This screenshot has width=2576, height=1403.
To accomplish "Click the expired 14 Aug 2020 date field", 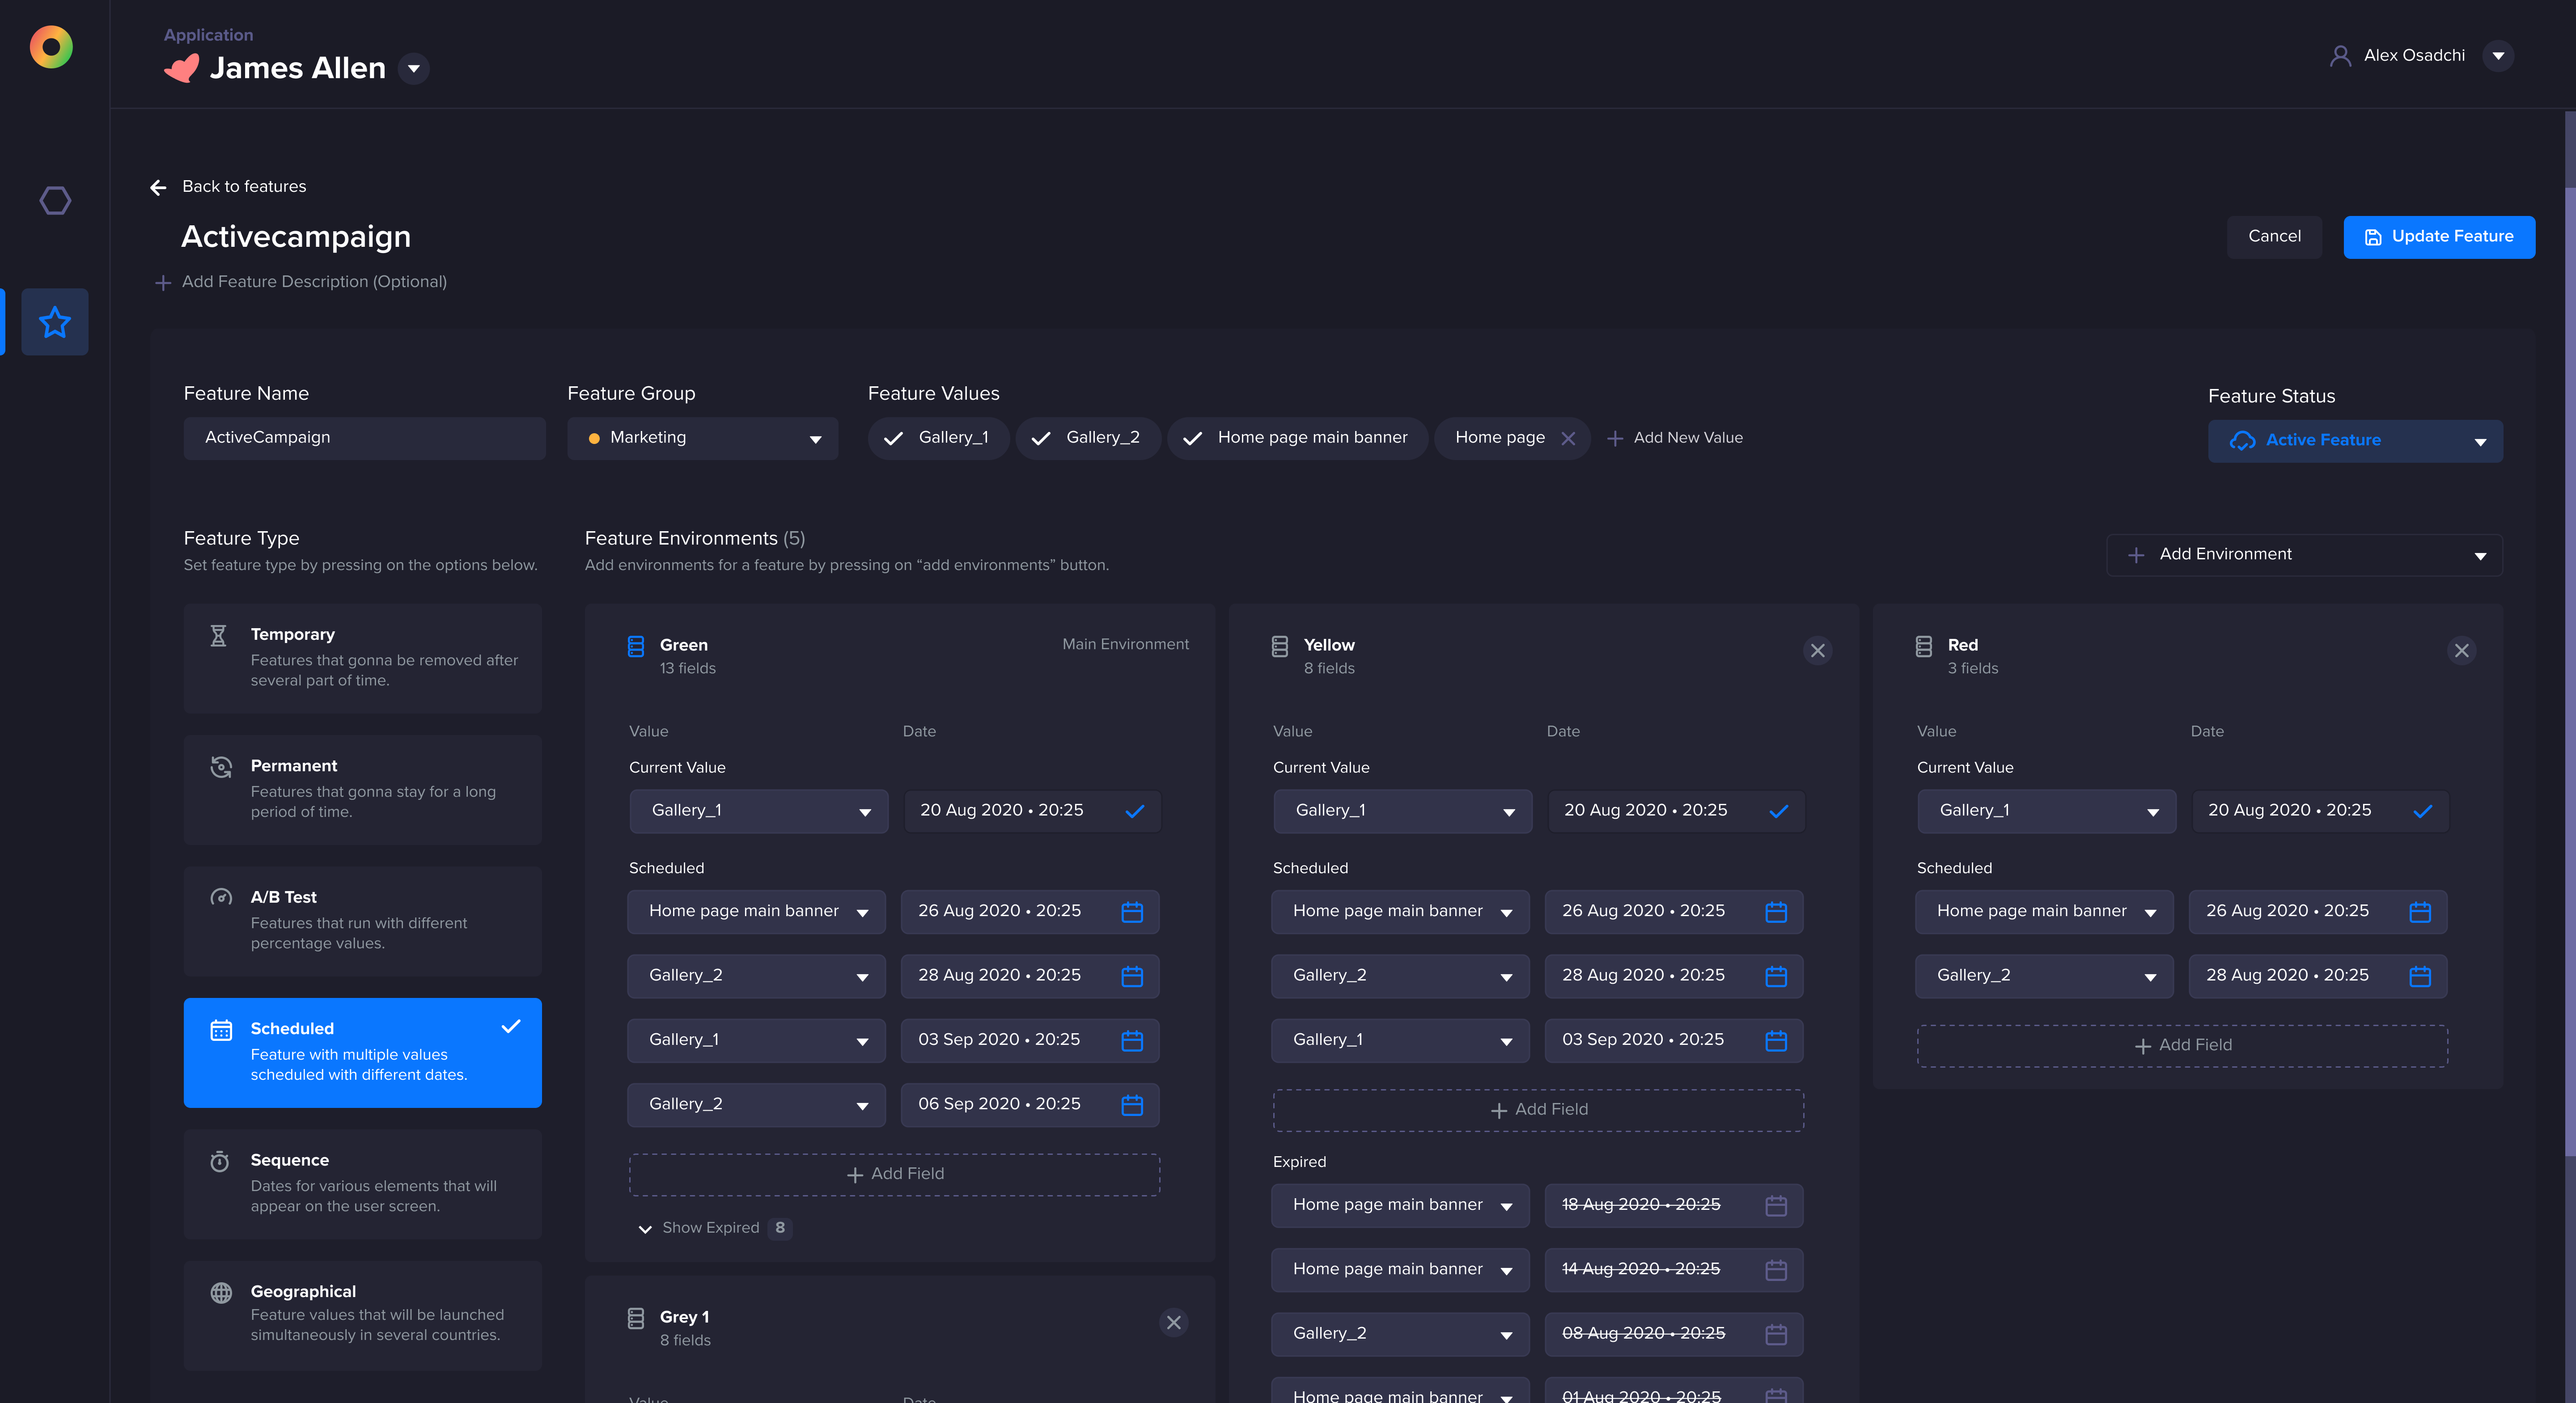I will coord(1673,1270).
